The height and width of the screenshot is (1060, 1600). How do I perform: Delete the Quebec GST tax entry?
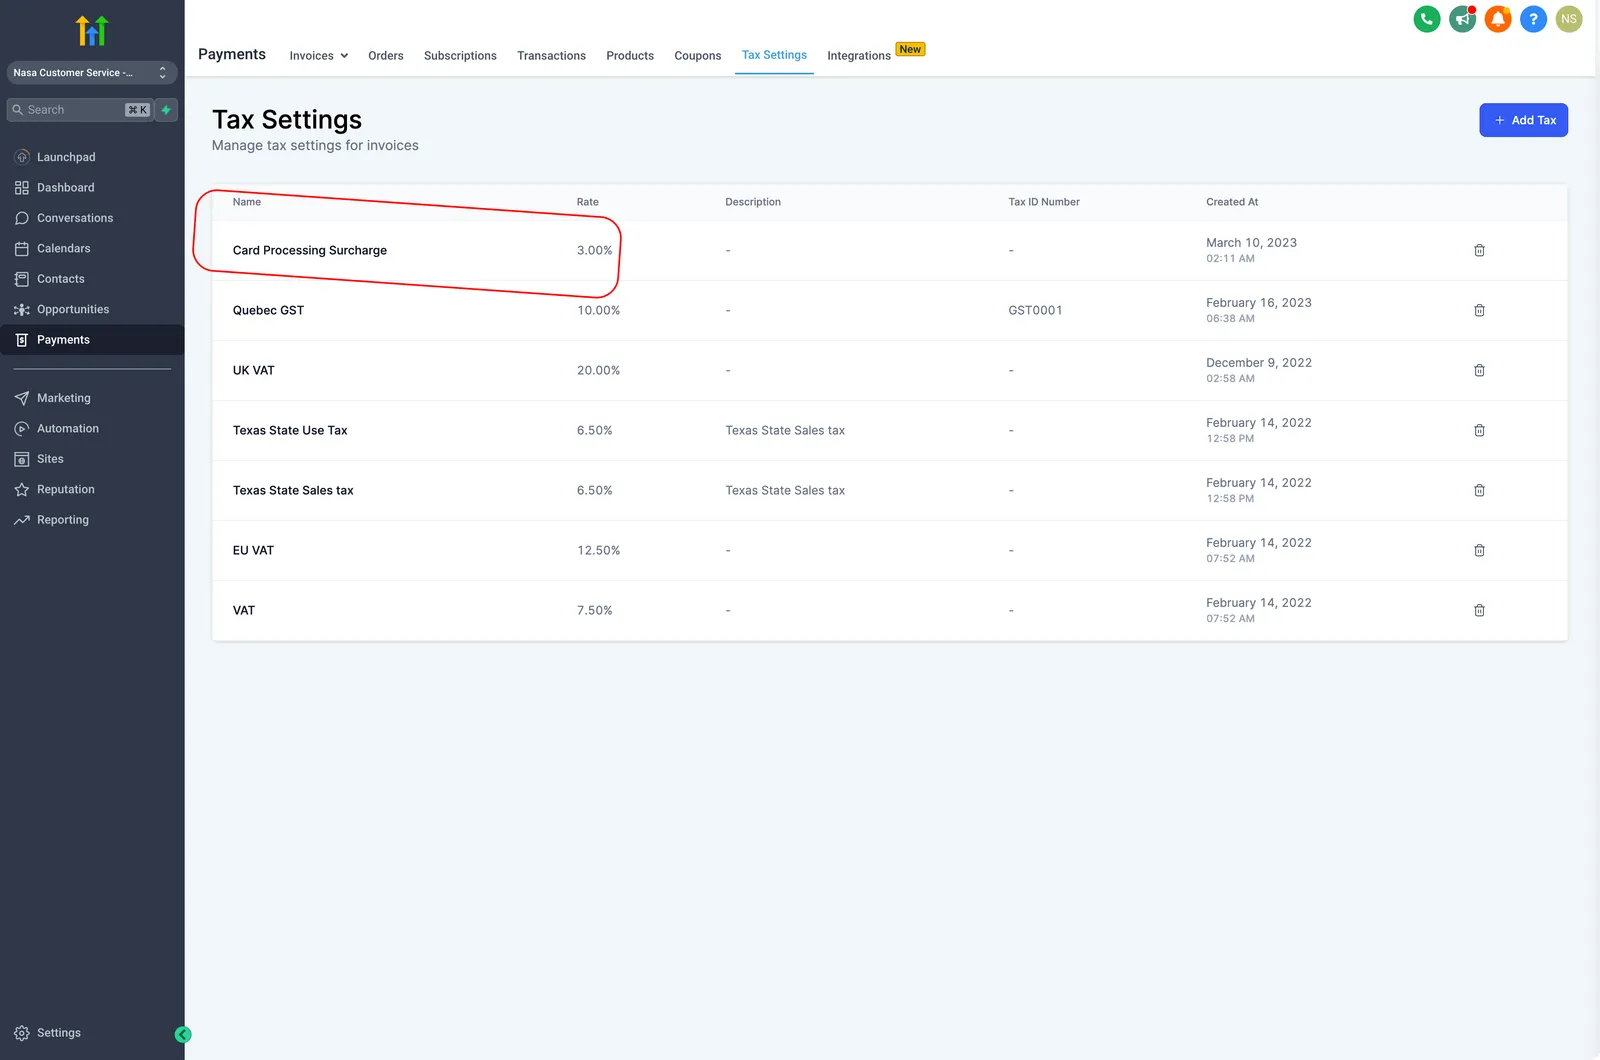coord(1479,310)
